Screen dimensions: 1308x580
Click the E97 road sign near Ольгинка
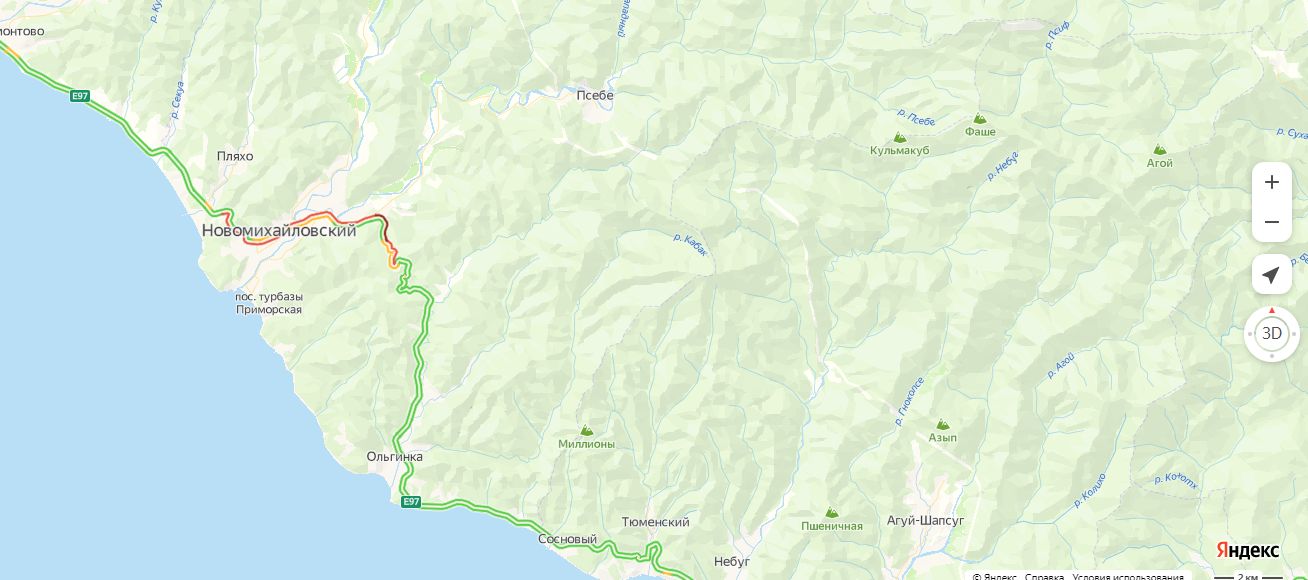pyautogui.click(x=411, y=501)
